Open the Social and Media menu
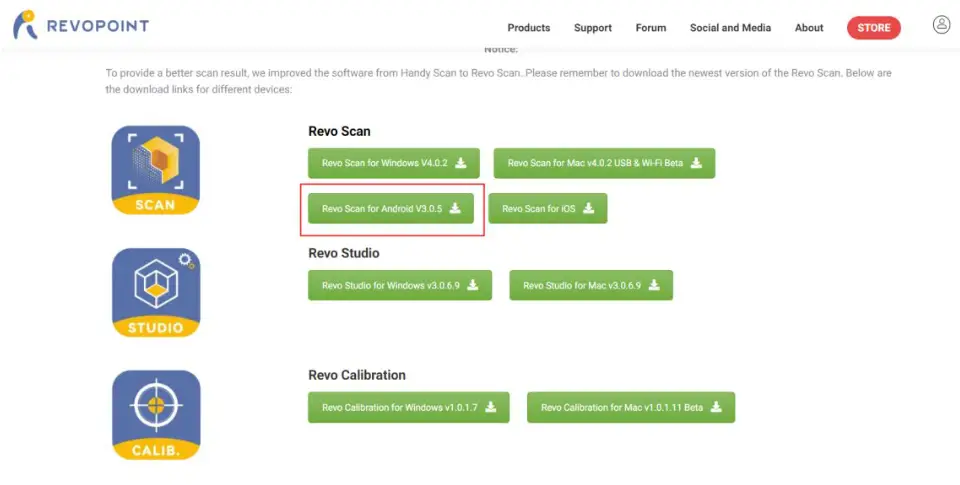This screenshot has width=960, height=485. pyautogui.click(x=730, y=28)
